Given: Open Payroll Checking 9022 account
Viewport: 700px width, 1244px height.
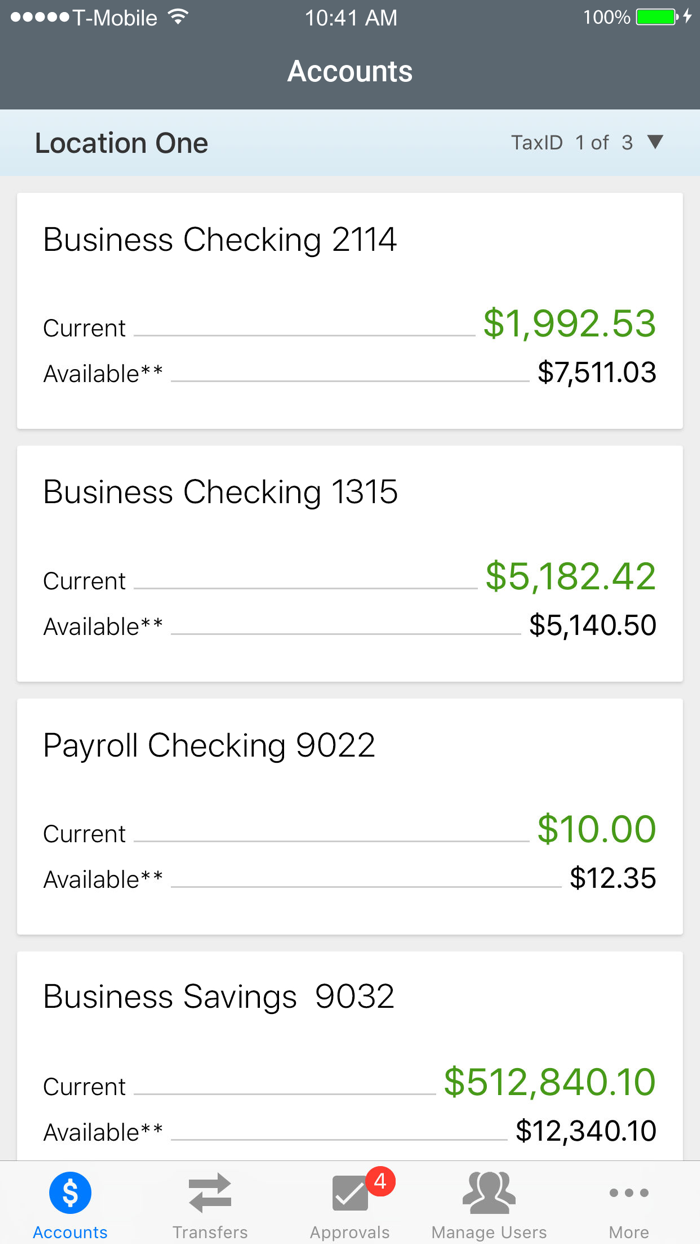Looking at the screenshot, I should tap(349, 810).
